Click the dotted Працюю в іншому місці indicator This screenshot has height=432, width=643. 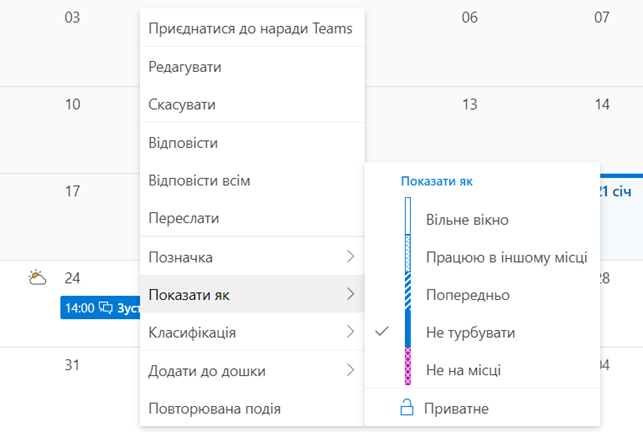[x=407, y=256]
